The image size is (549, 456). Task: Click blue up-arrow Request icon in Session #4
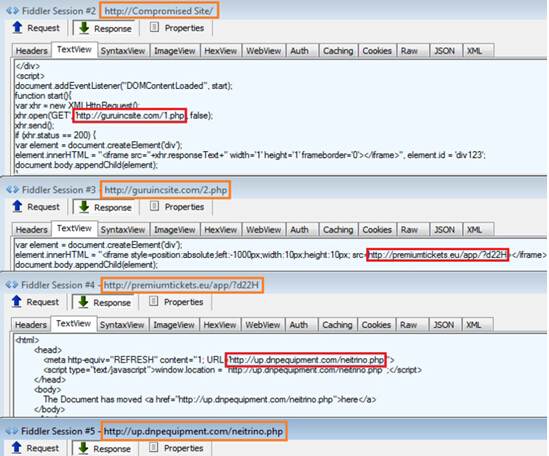(x=16, y=302)
